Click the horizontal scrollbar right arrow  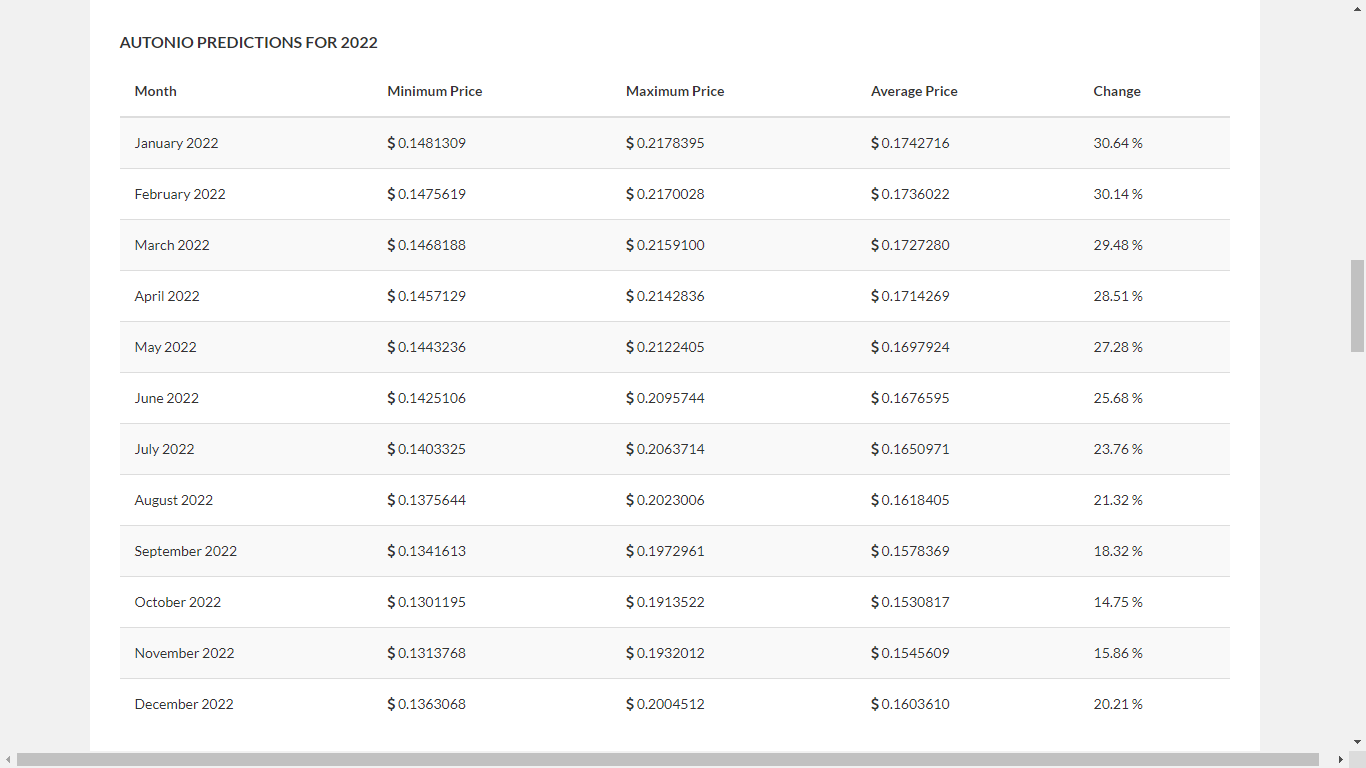click(x=1340, y=760)
